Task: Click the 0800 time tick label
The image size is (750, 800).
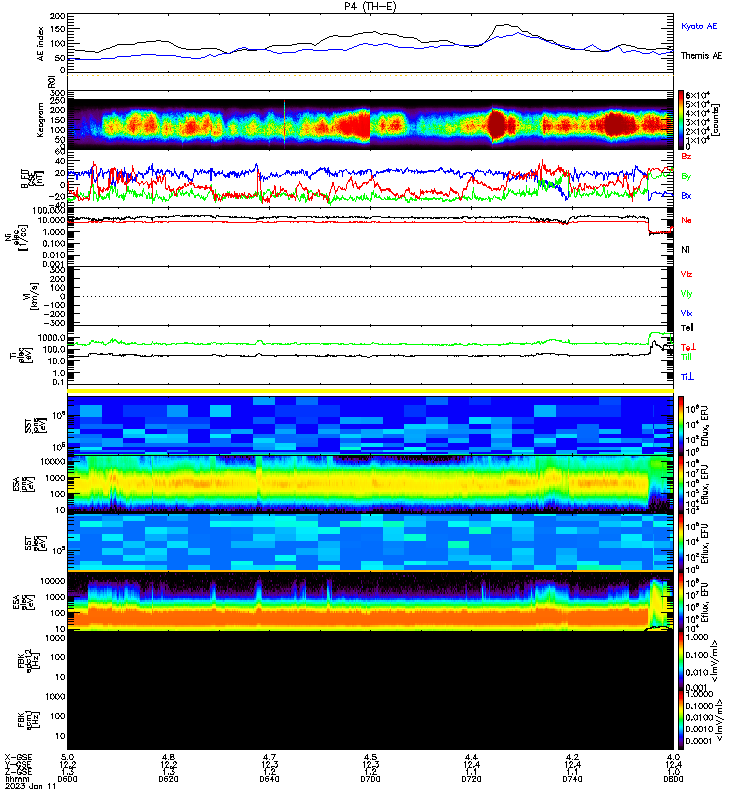Action: click(x=673, y=779)
